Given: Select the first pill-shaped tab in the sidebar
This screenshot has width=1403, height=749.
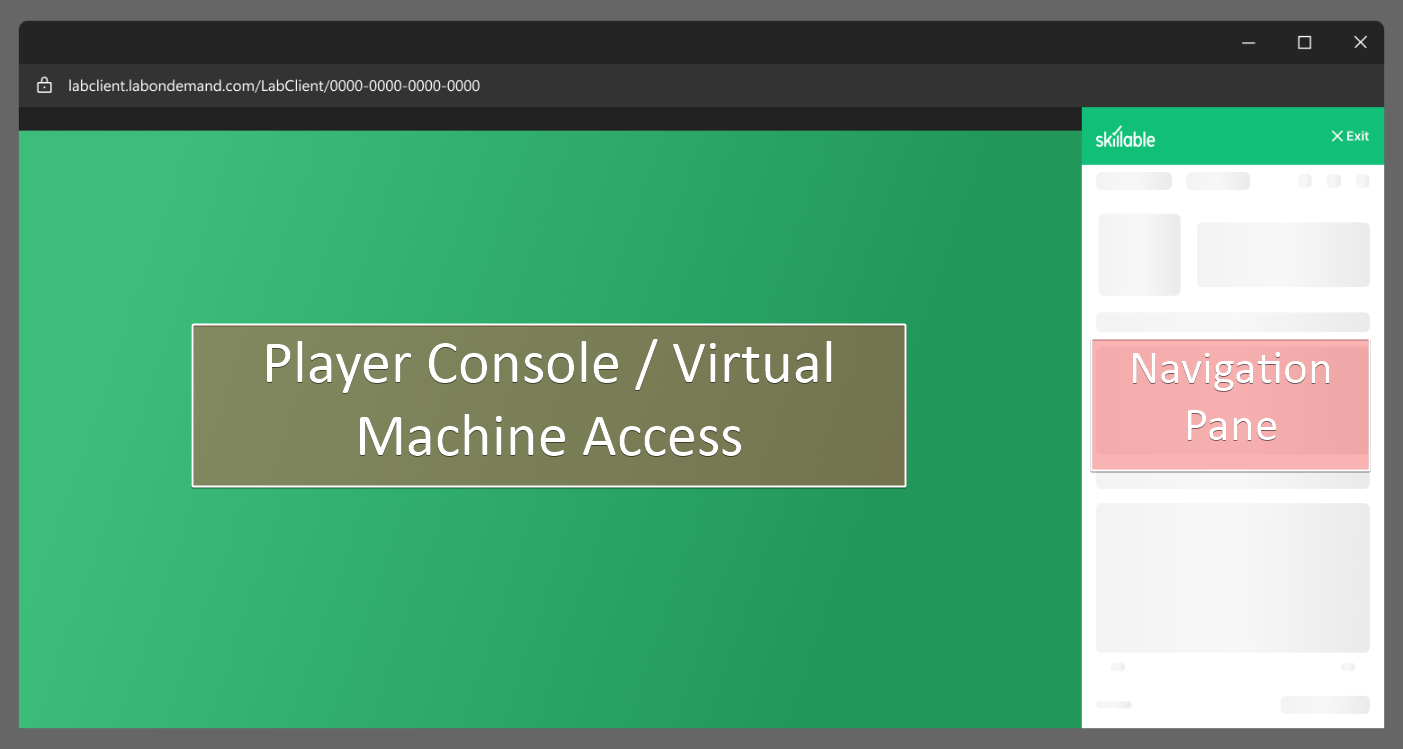Looking at the screenshot, I should 1133,181.
